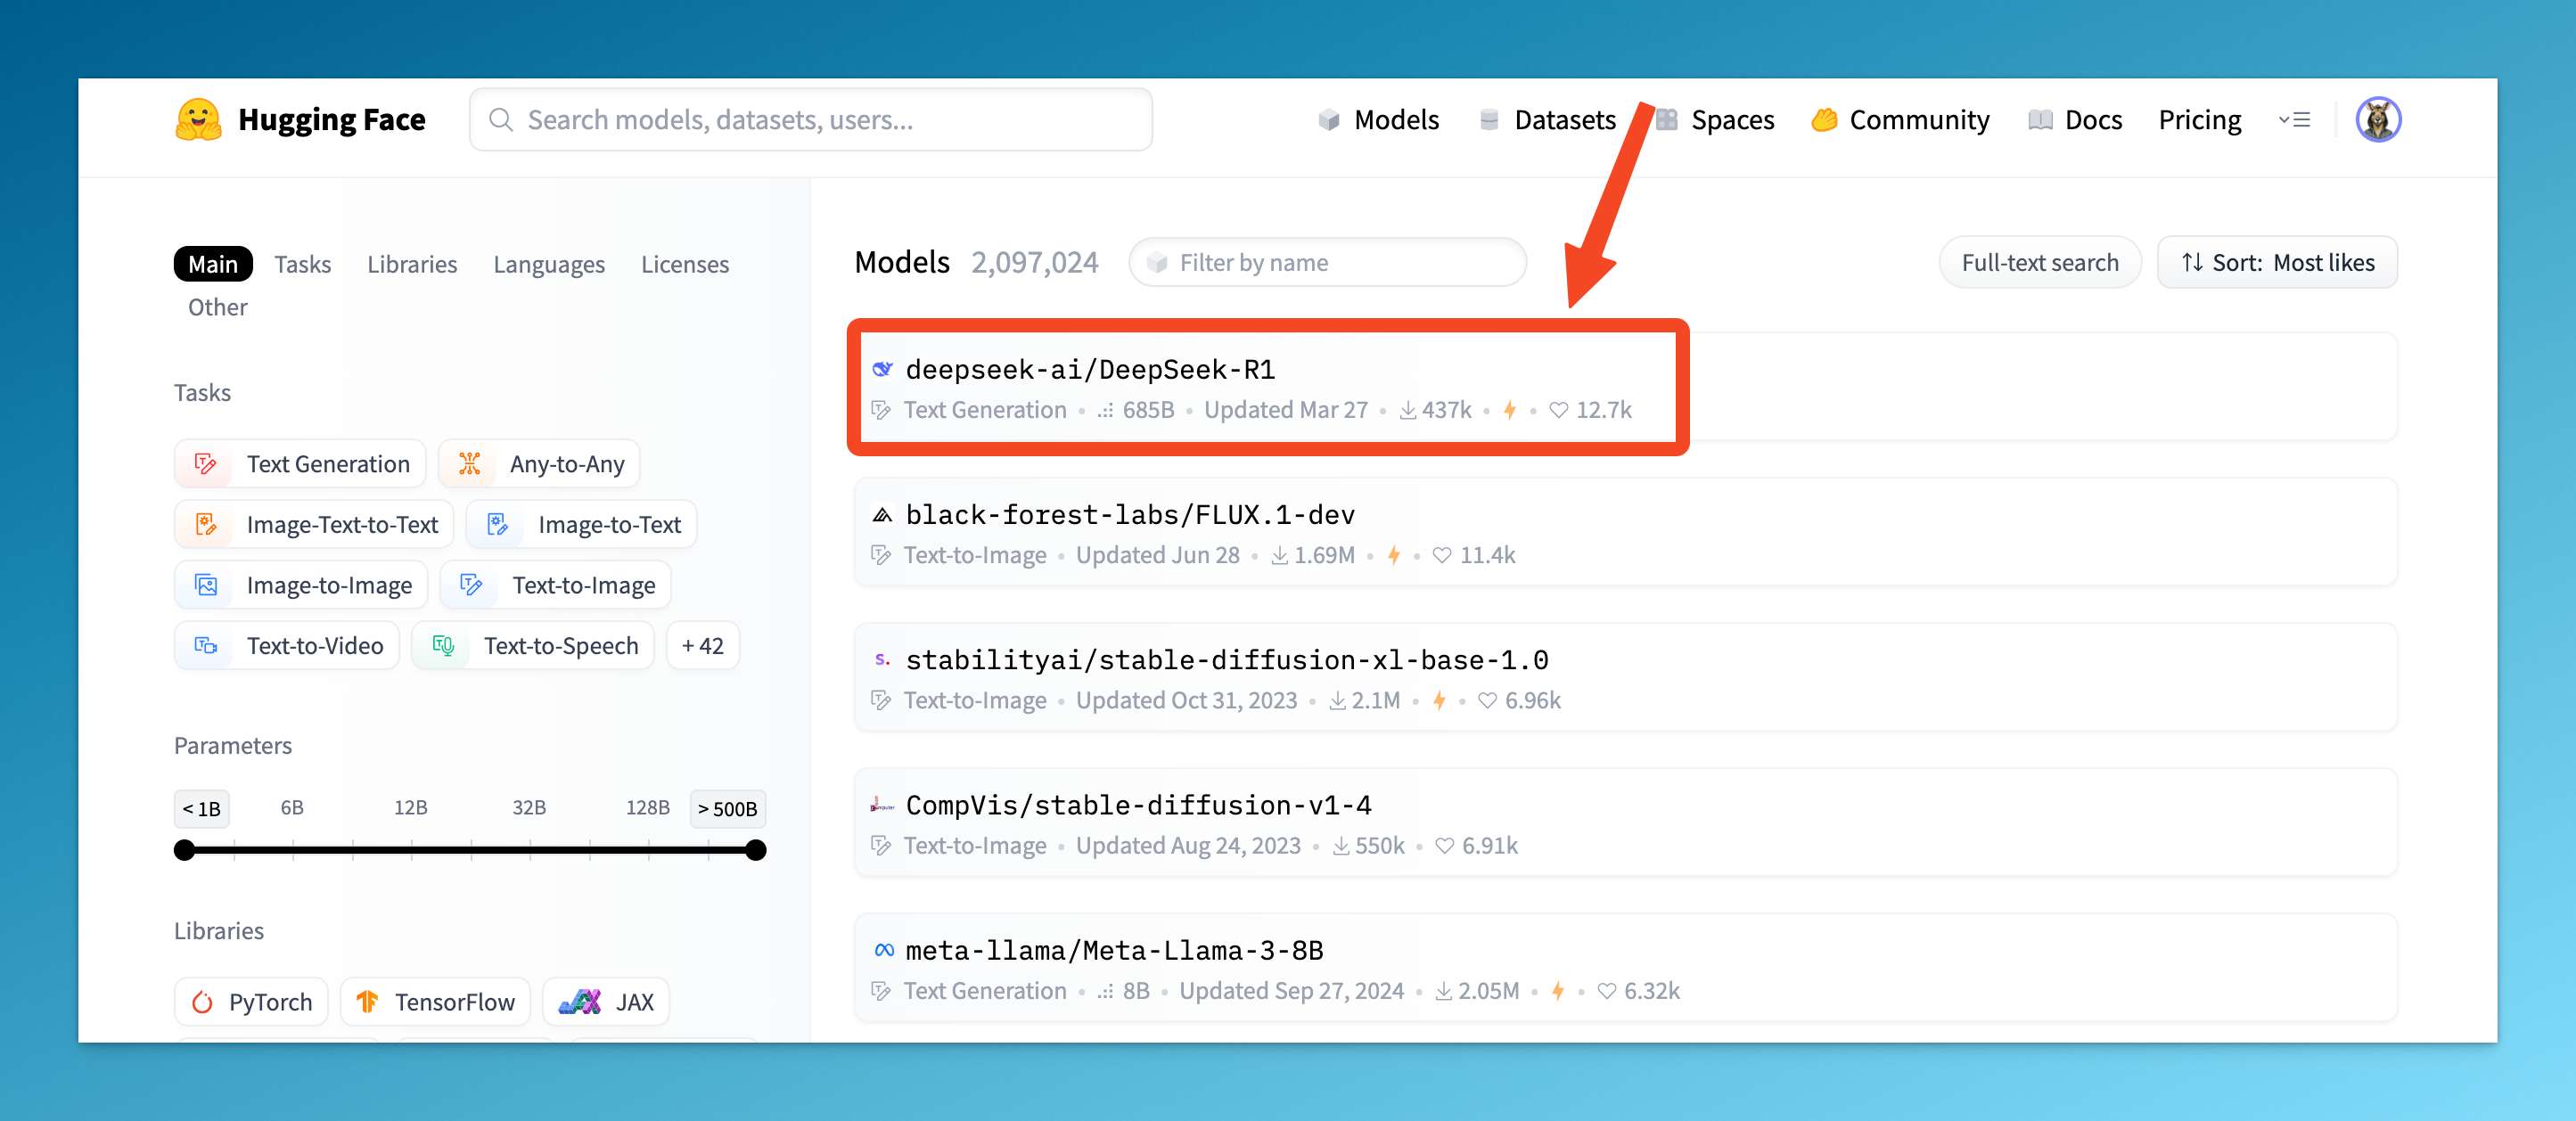The width and height of the screenshot is (2576, 1121).
Task: Switch to the Other filter tab
Action: pos(218,307)
